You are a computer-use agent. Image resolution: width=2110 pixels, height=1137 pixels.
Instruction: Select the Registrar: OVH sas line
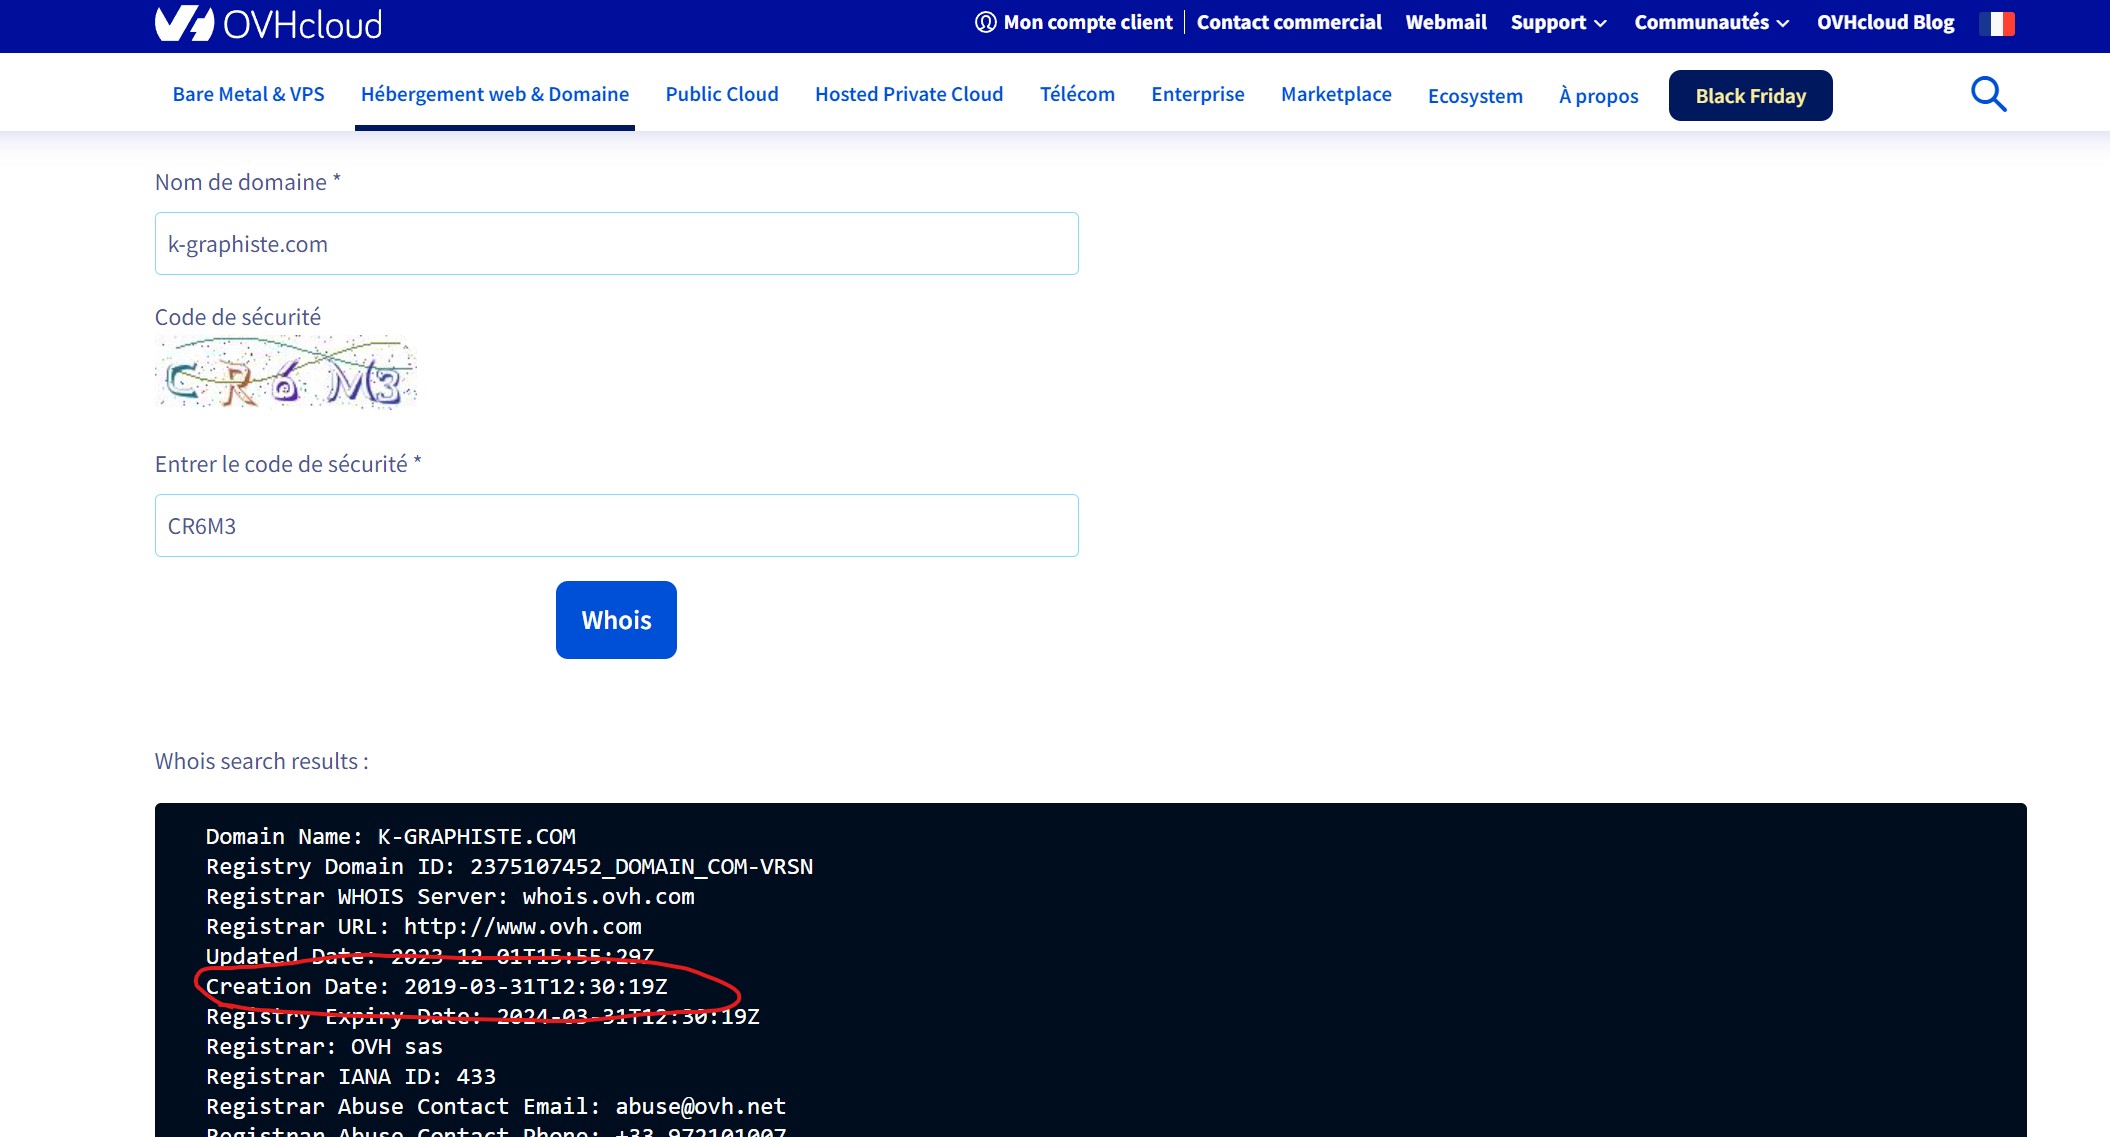(324, 1047)
